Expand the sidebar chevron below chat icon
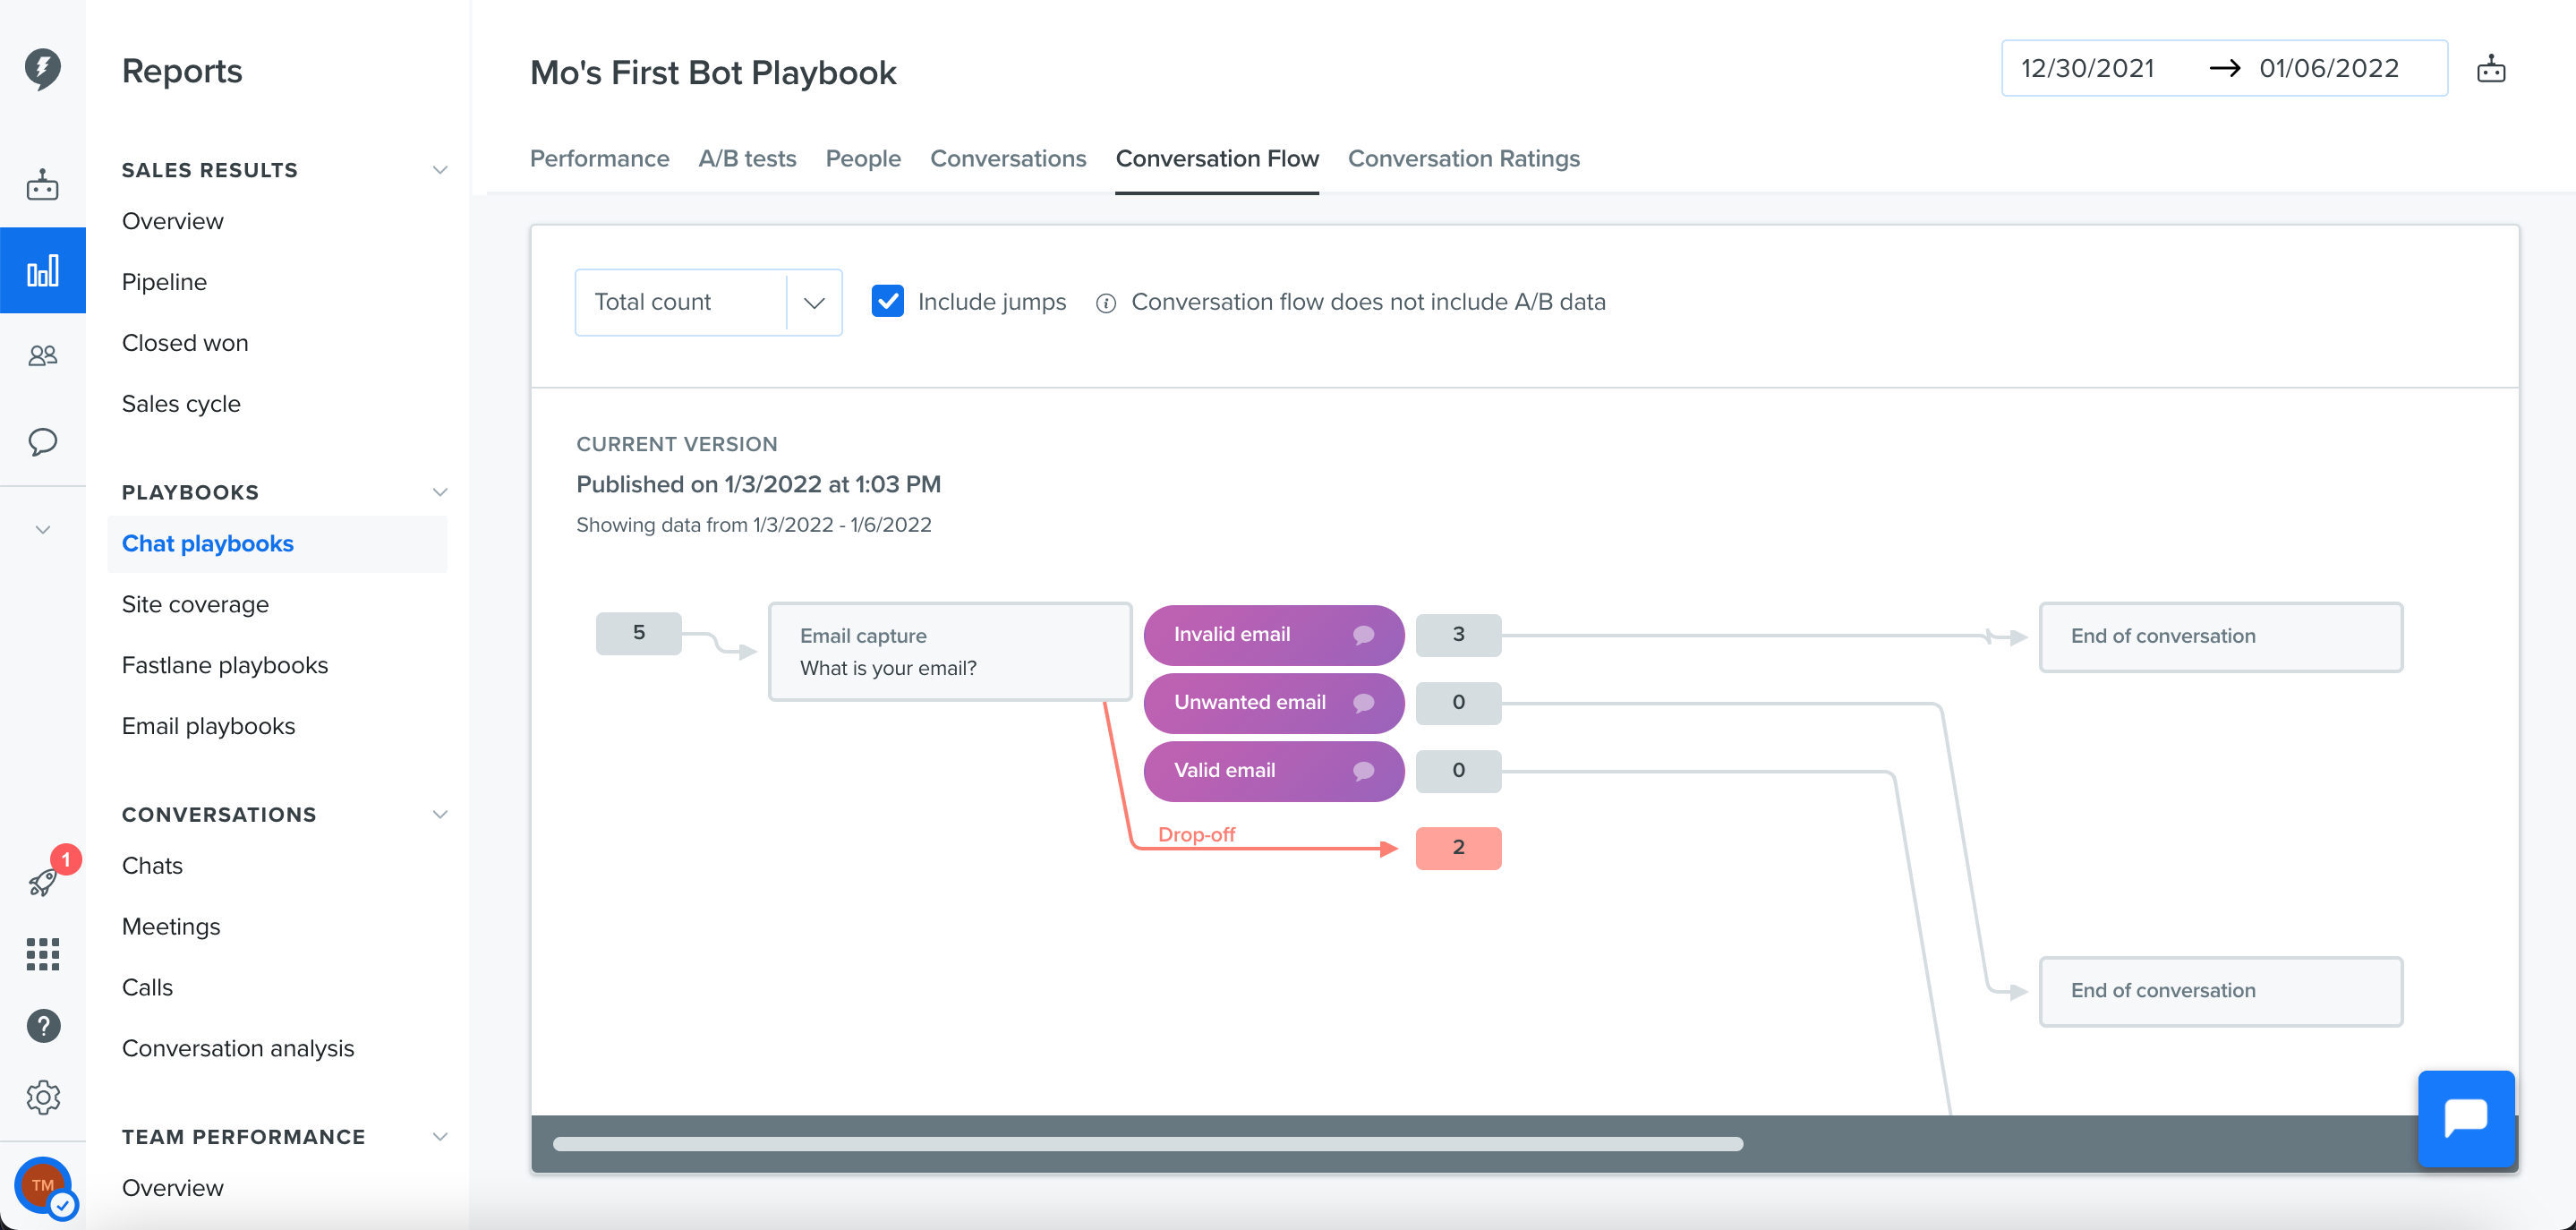Viewport: 2576px width, 1230px height. click(42, 529)
